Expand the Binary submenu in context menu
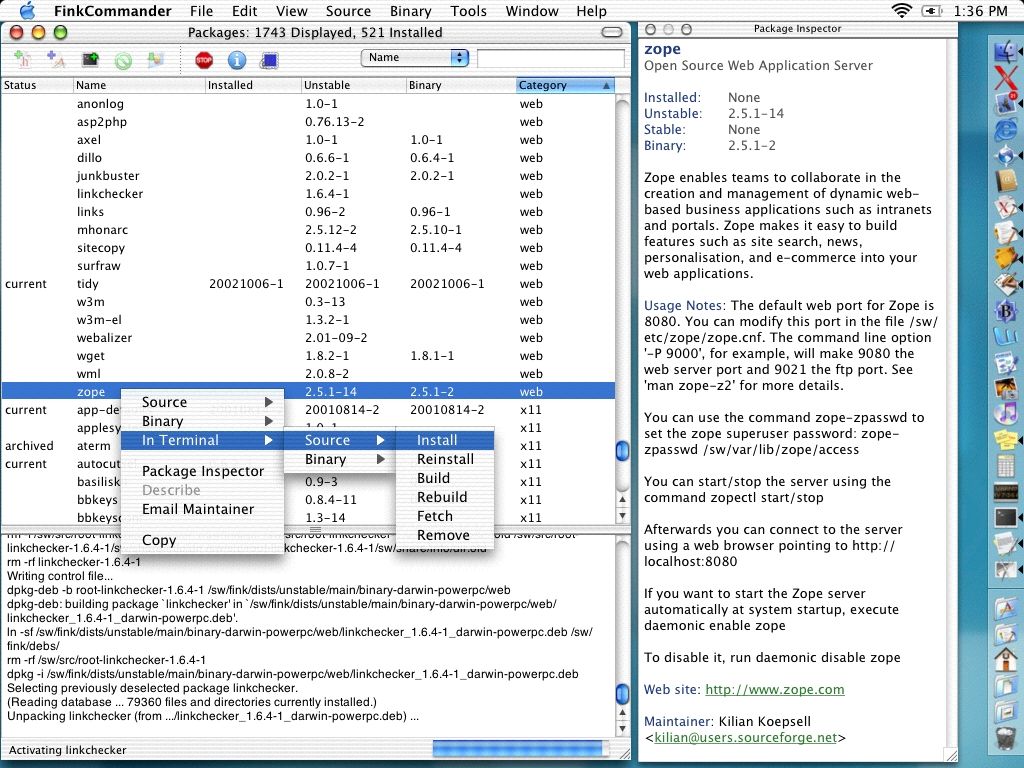This screenshot has width=1024, height=768. (202, 421)
